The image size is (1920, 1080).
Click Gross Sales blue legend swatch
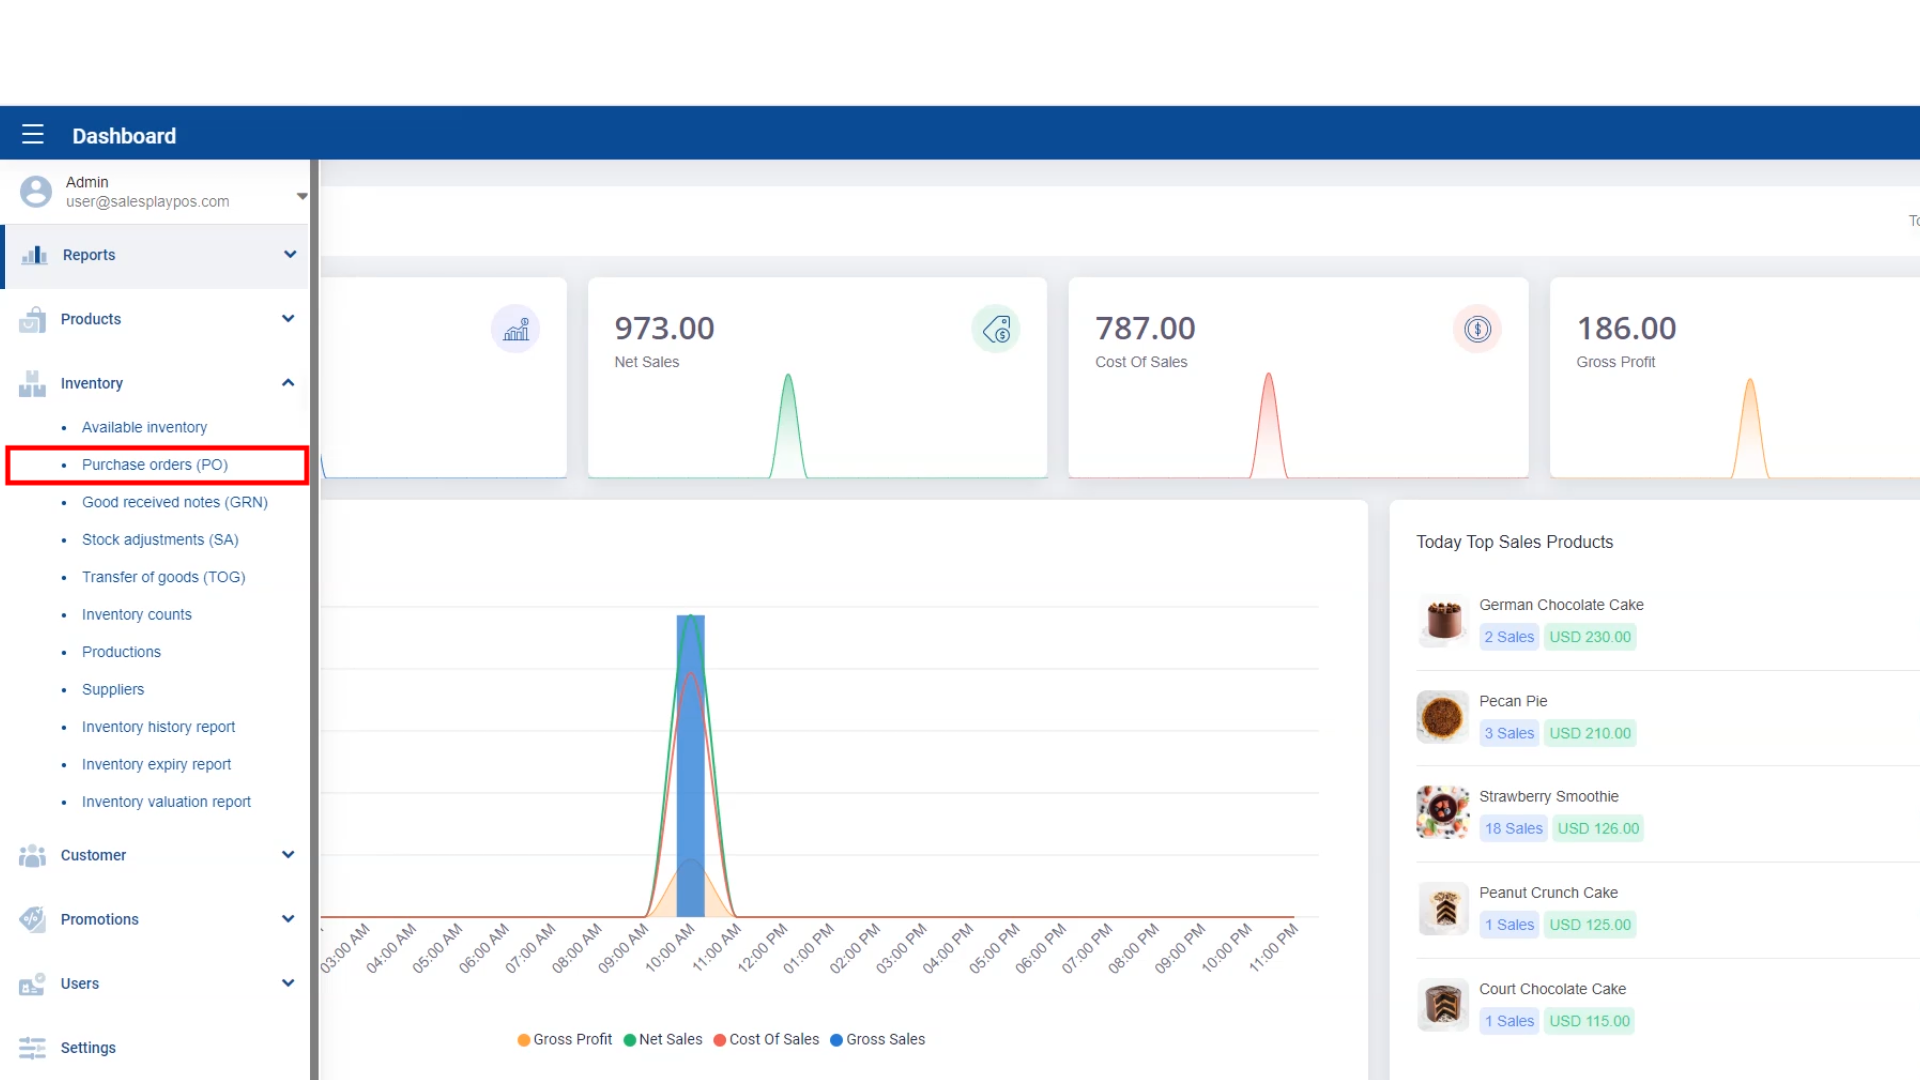[x=836, y=1040]
